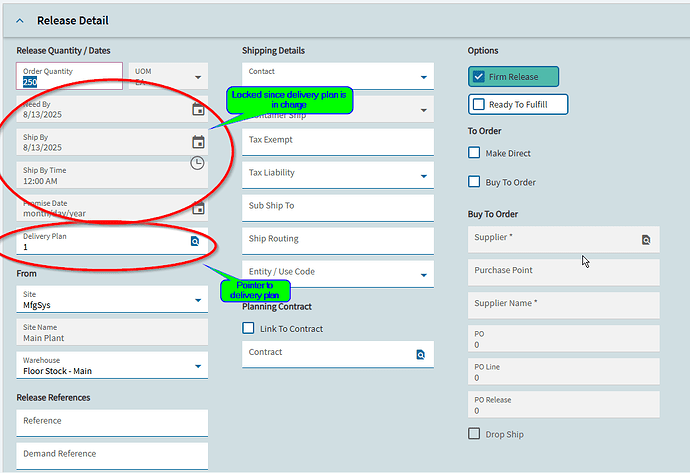690x473 pixels.
Task: Tick the Link To Contract checkbox
Action: coord(248,328)
